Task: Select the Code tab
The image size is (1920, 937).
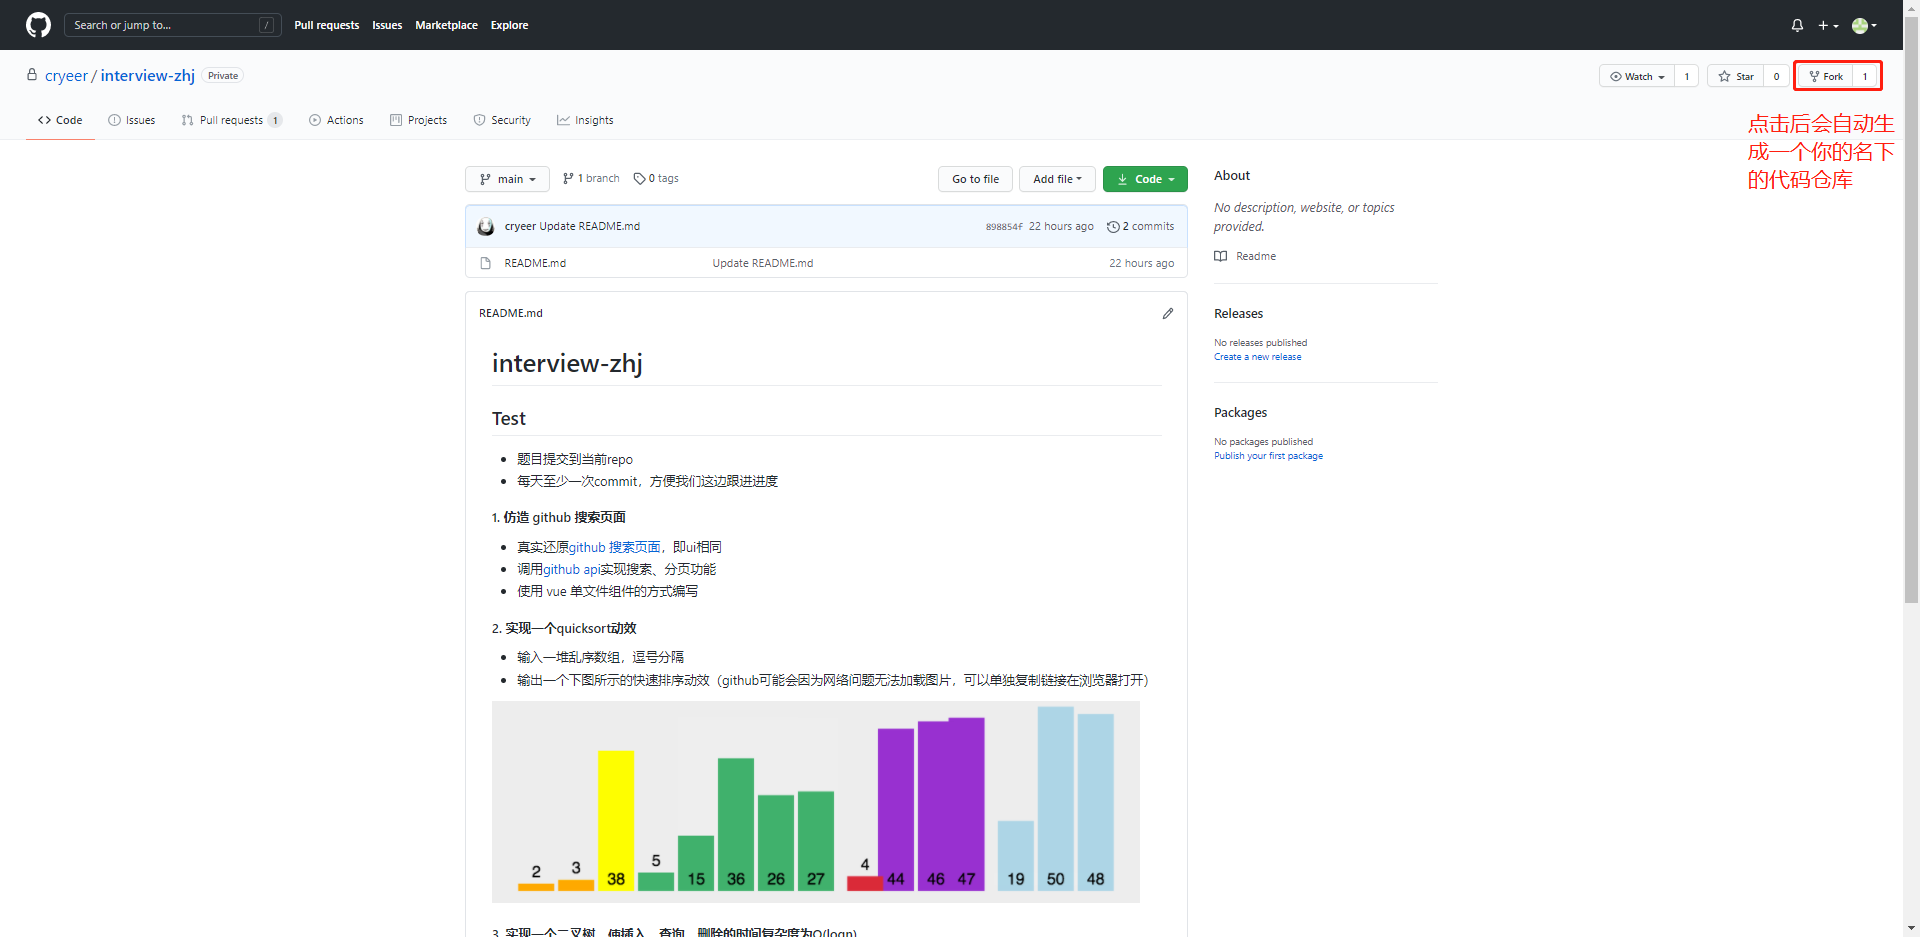Action: pyautogui.click(x=60, y=120)
